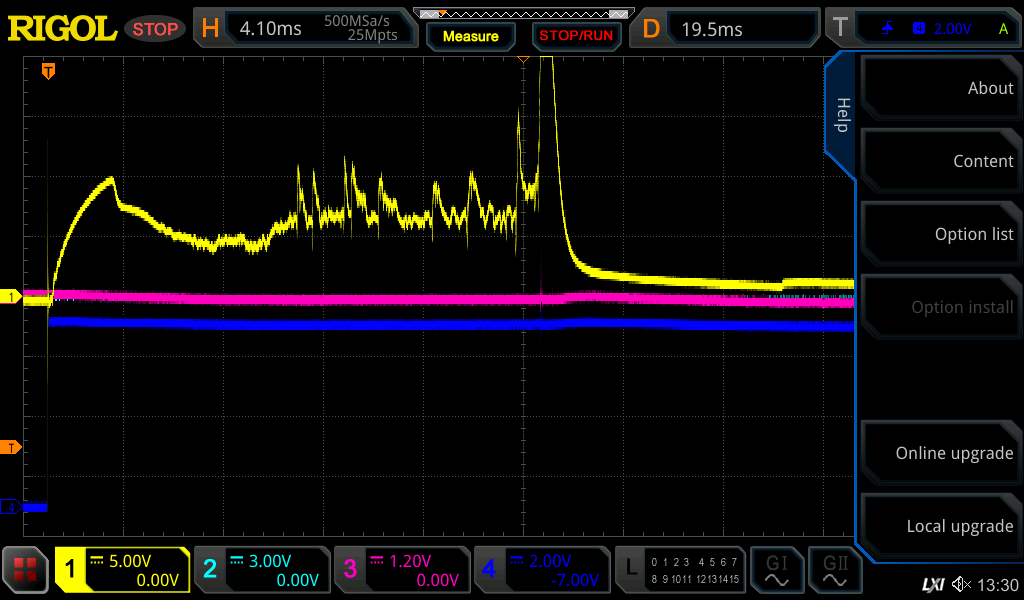The height and width of the screenshot is (600, 1024).
Task: Click the GI signal generator icon
Action: (776, 570)
